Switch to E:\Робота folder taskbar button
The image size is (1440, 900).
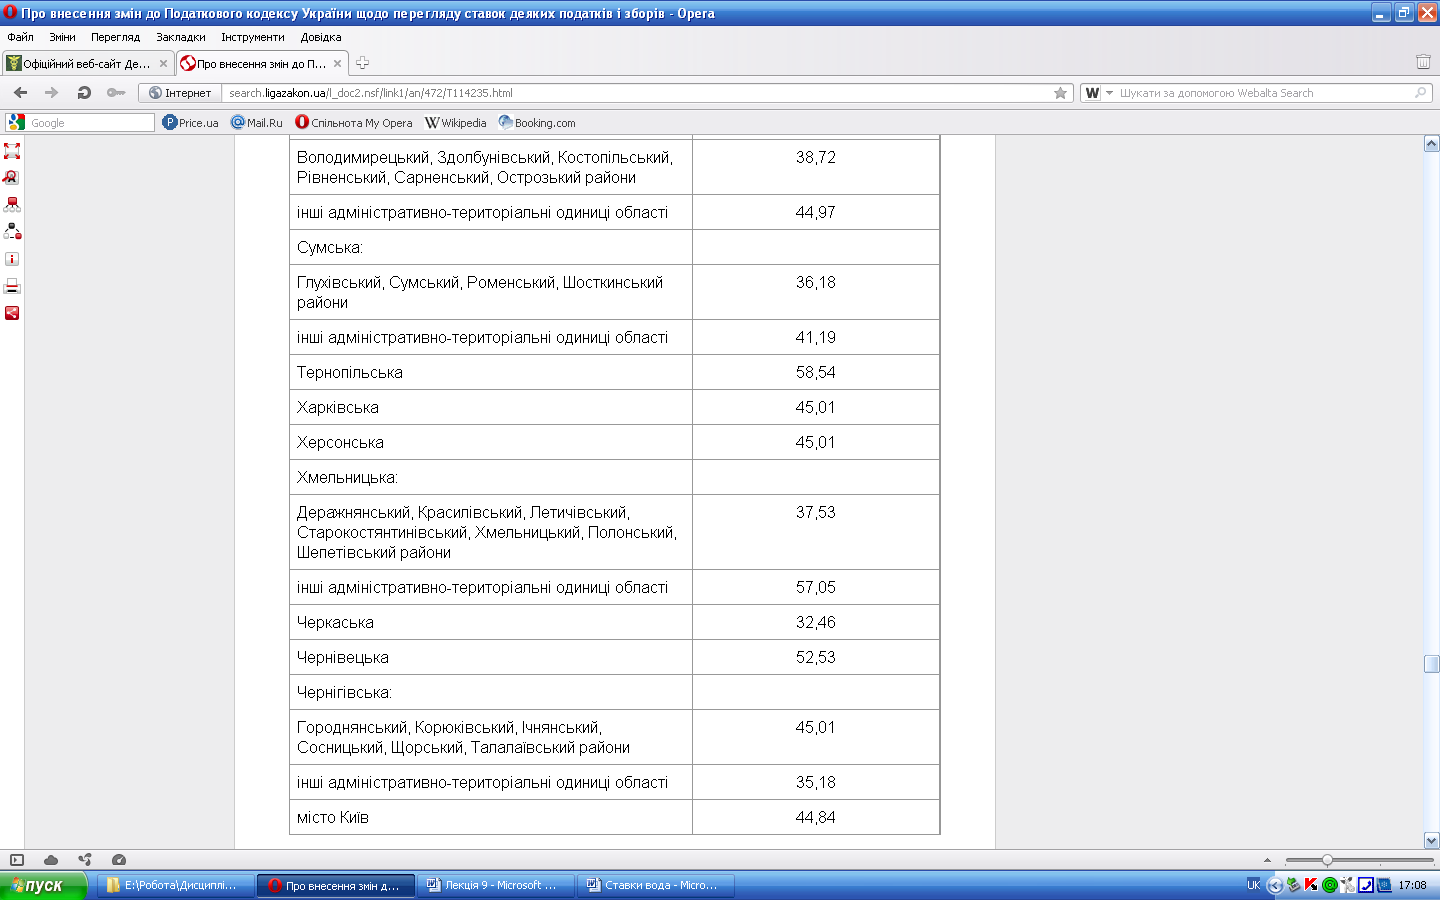click(x=176, y=885)
